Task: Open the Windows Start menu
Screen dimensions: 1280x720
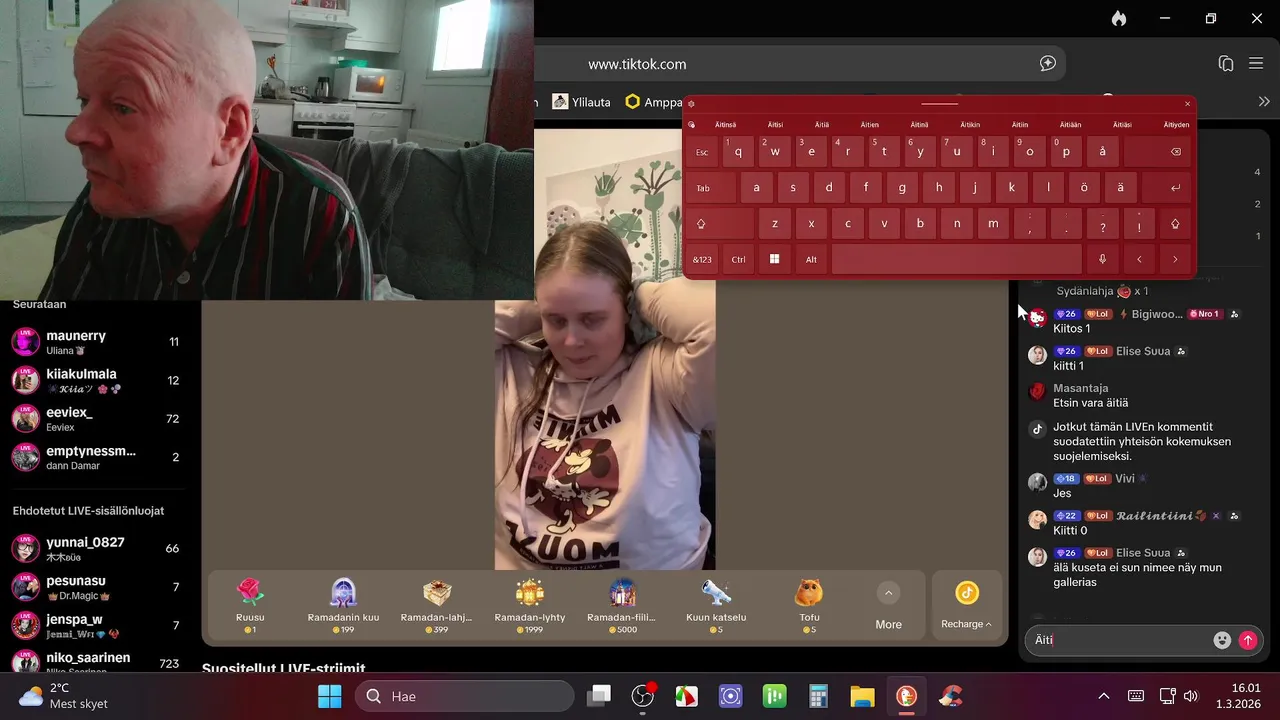Action: click(x=329, y=696)
